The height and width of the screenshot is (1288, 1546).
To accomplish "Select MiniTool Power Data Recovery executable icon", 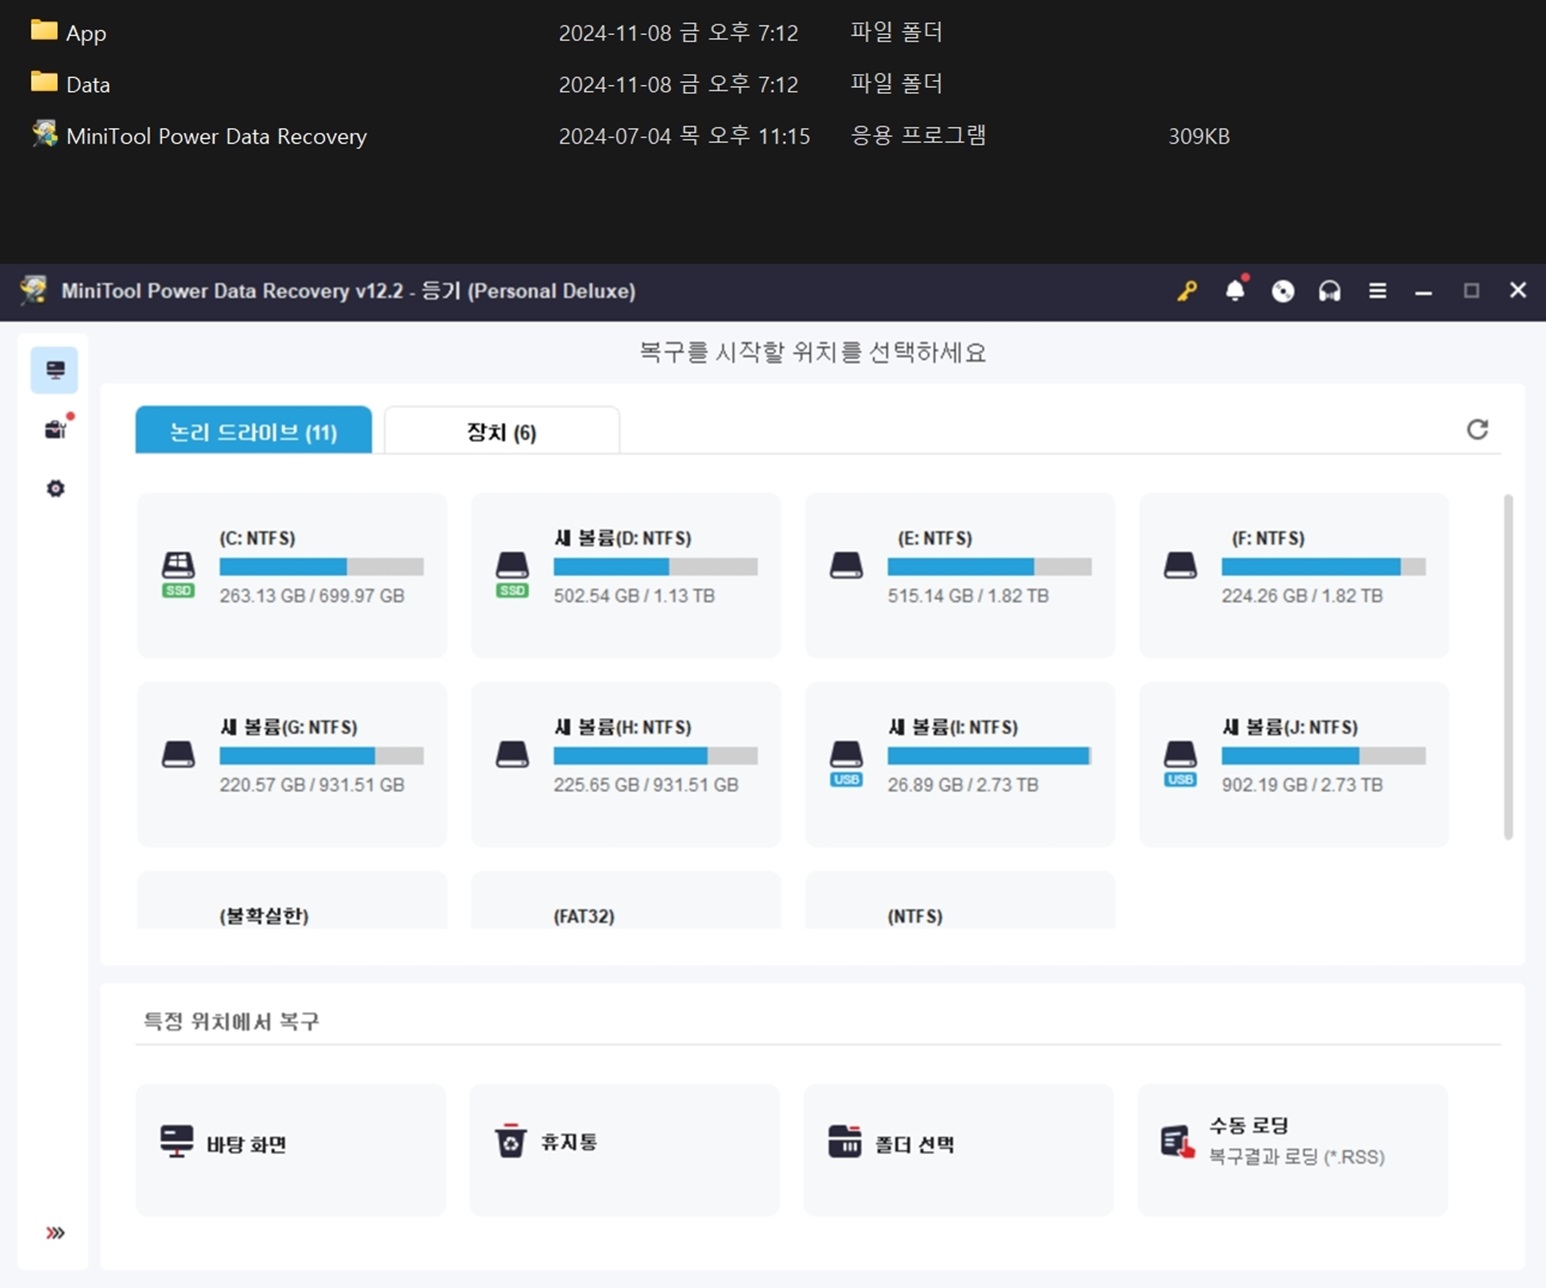I will pyautogui.click(x=44, y=134).
